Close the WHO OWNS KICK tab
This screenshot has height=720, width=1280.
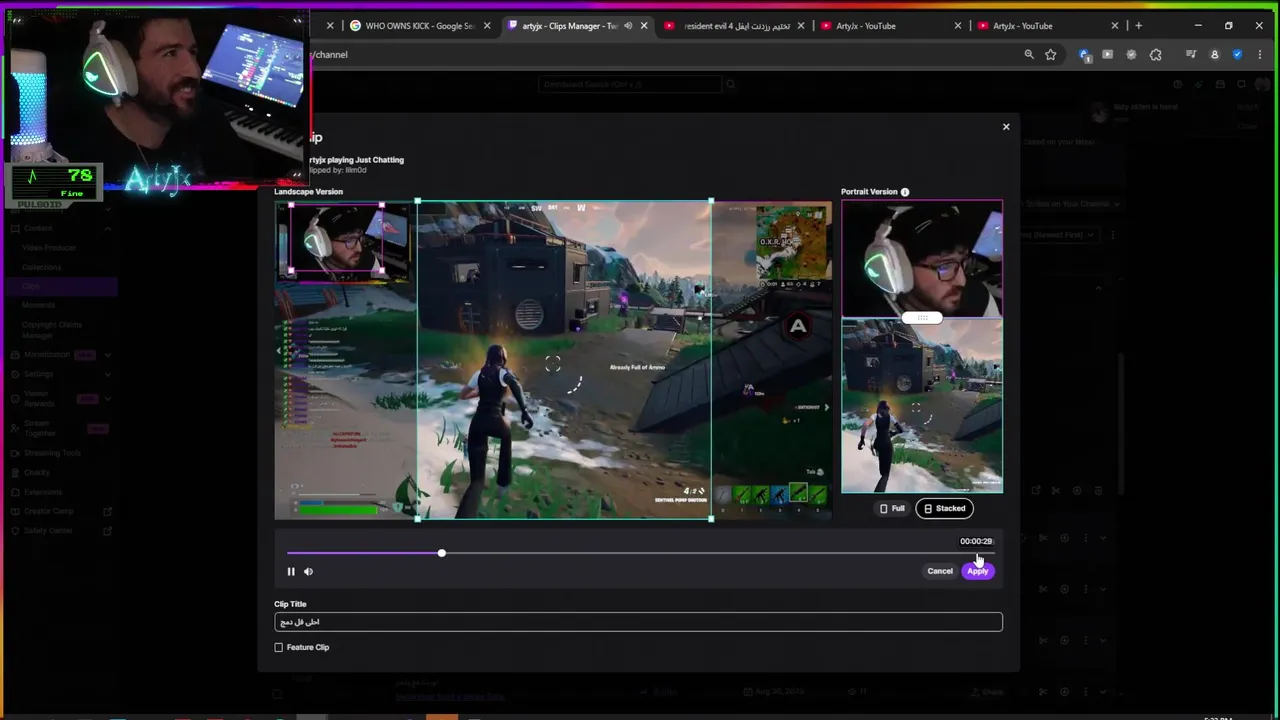pos(487,26)
